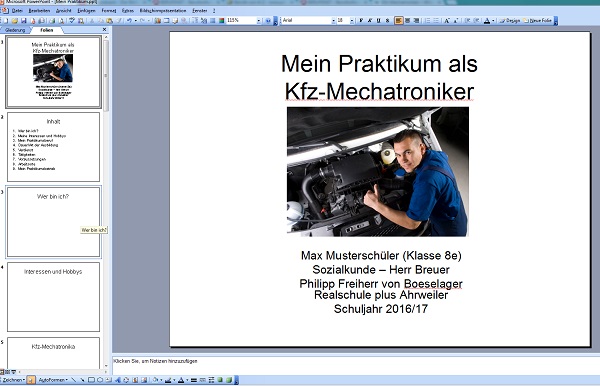Click the Neue Folie button
Screen dimensions: 600x386
click(538, 21)
